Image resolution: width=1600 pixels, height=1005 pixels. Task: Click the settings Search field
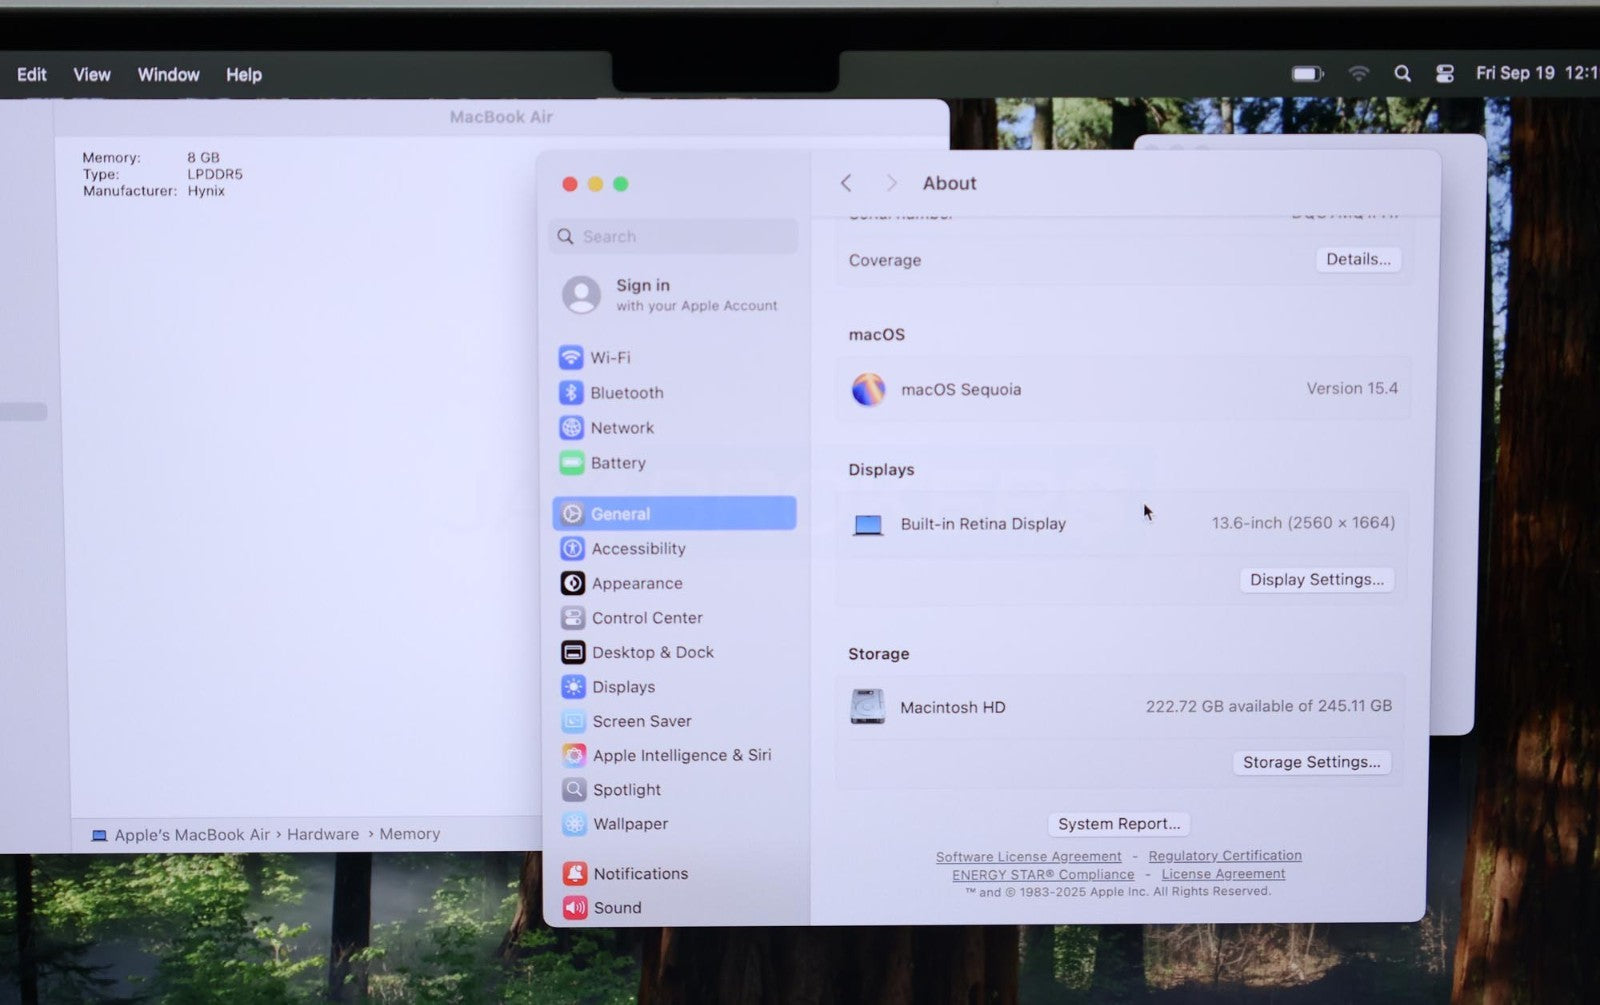pos(675,237)
